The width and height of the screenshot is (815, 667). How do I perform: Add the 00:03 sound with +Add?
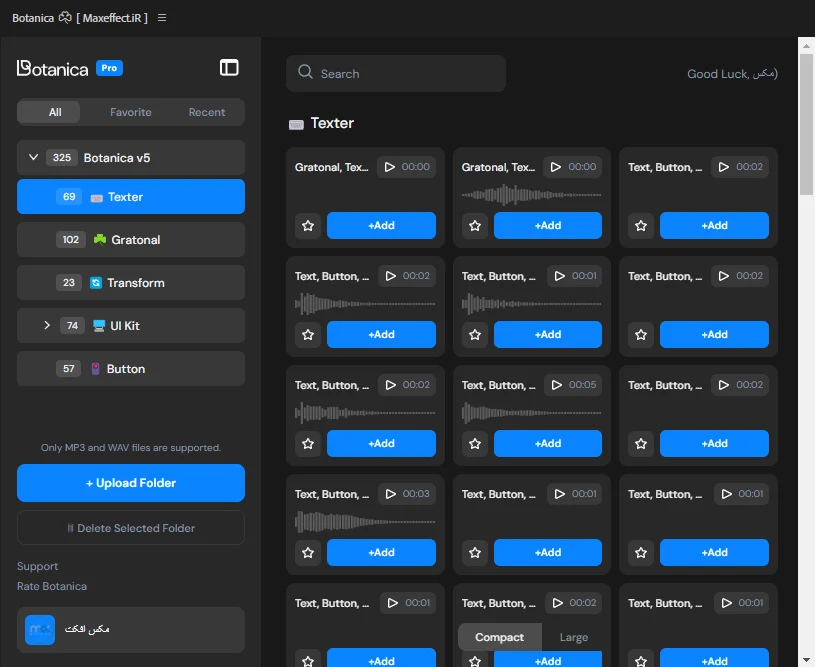pos(382,553)
